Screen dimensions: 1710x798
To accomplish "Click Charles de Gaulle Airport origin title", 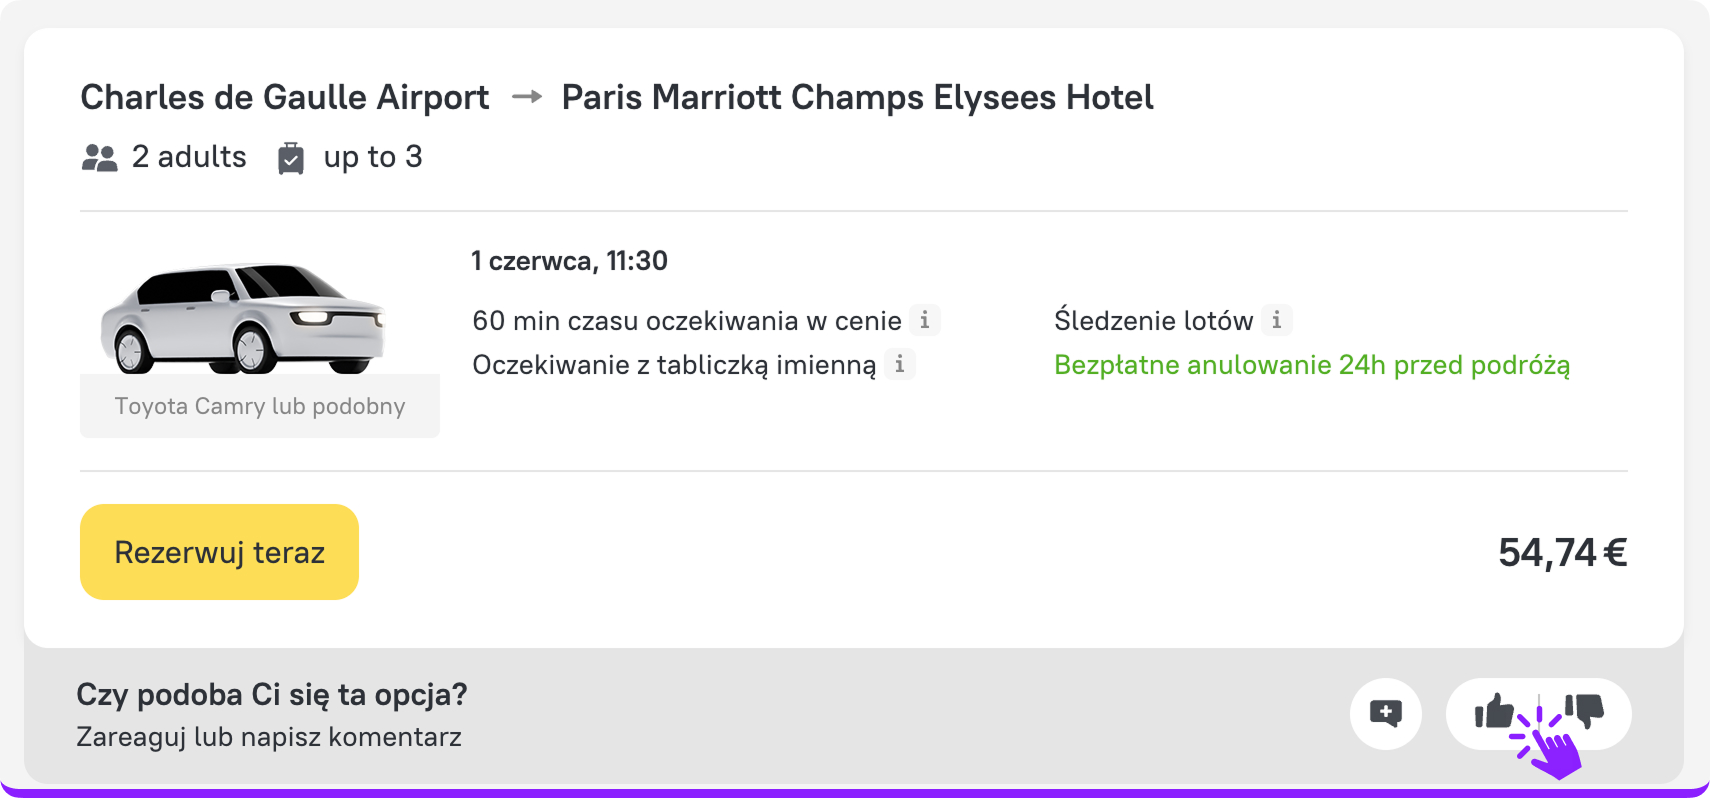I will pyautogui.click(x=285, y=97).
